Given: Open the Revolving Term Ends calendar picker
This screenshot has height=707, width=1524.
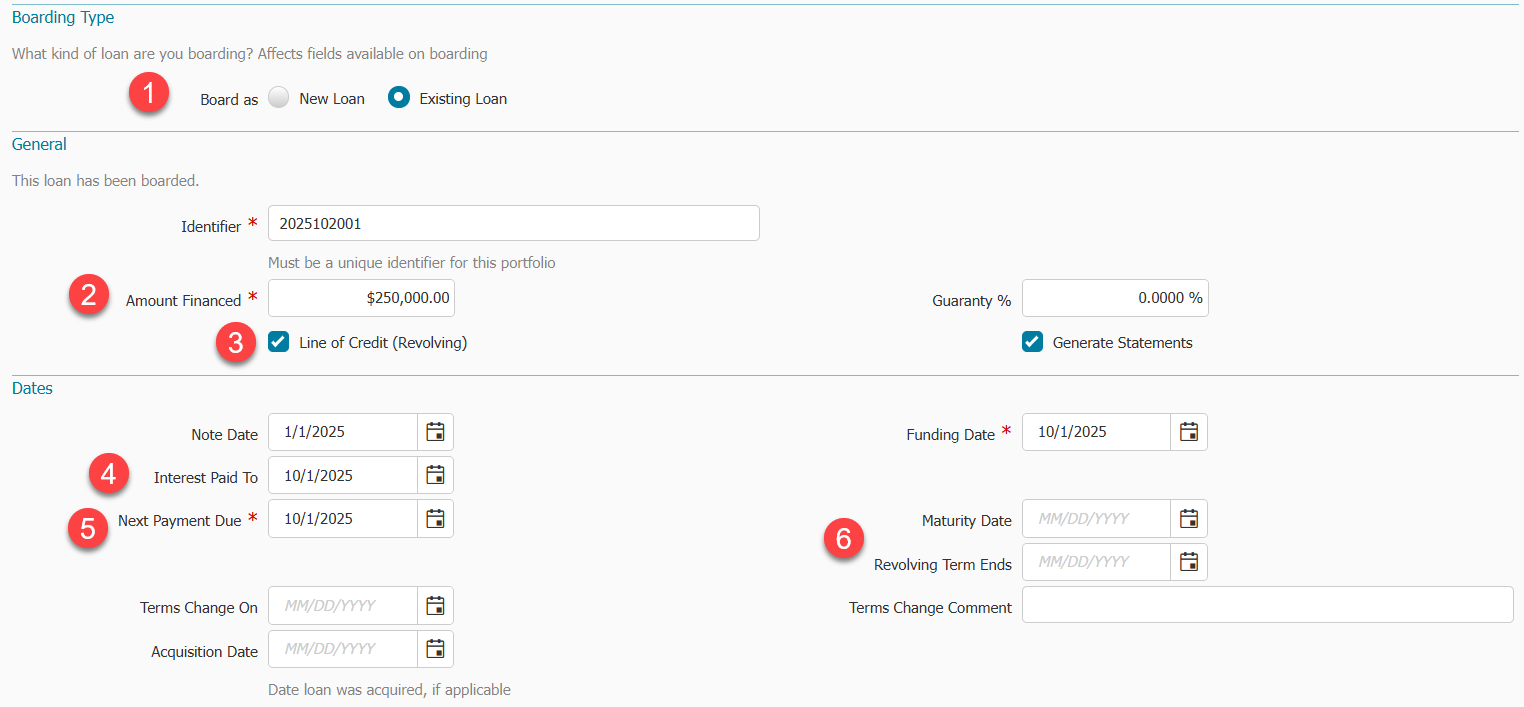Looking at the screenshot, I should (x=1189, y=562).
